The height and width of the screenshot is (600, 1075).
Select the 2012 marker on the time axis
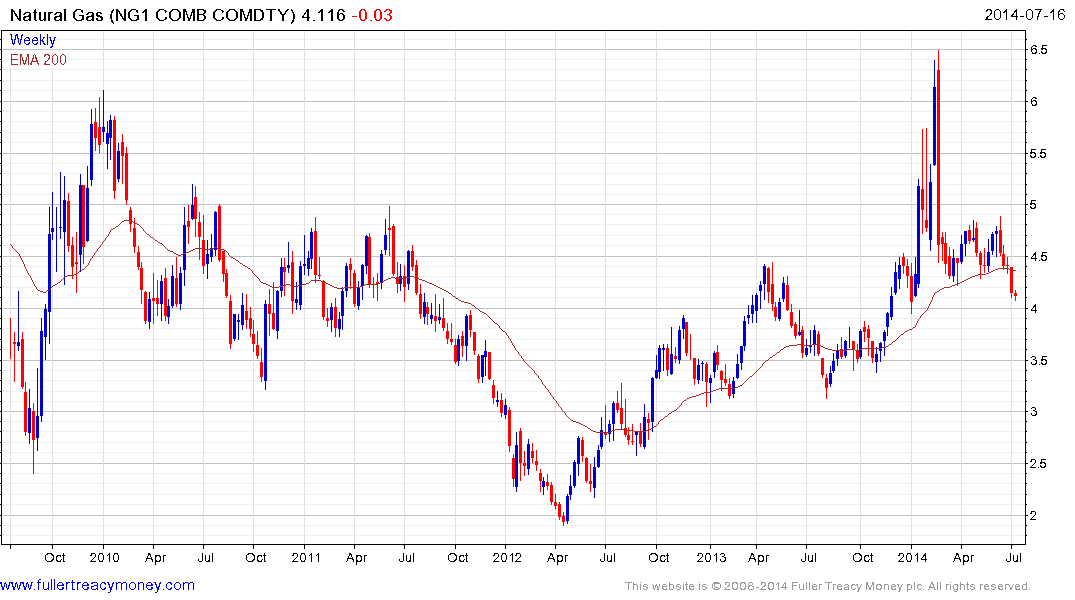508,557
